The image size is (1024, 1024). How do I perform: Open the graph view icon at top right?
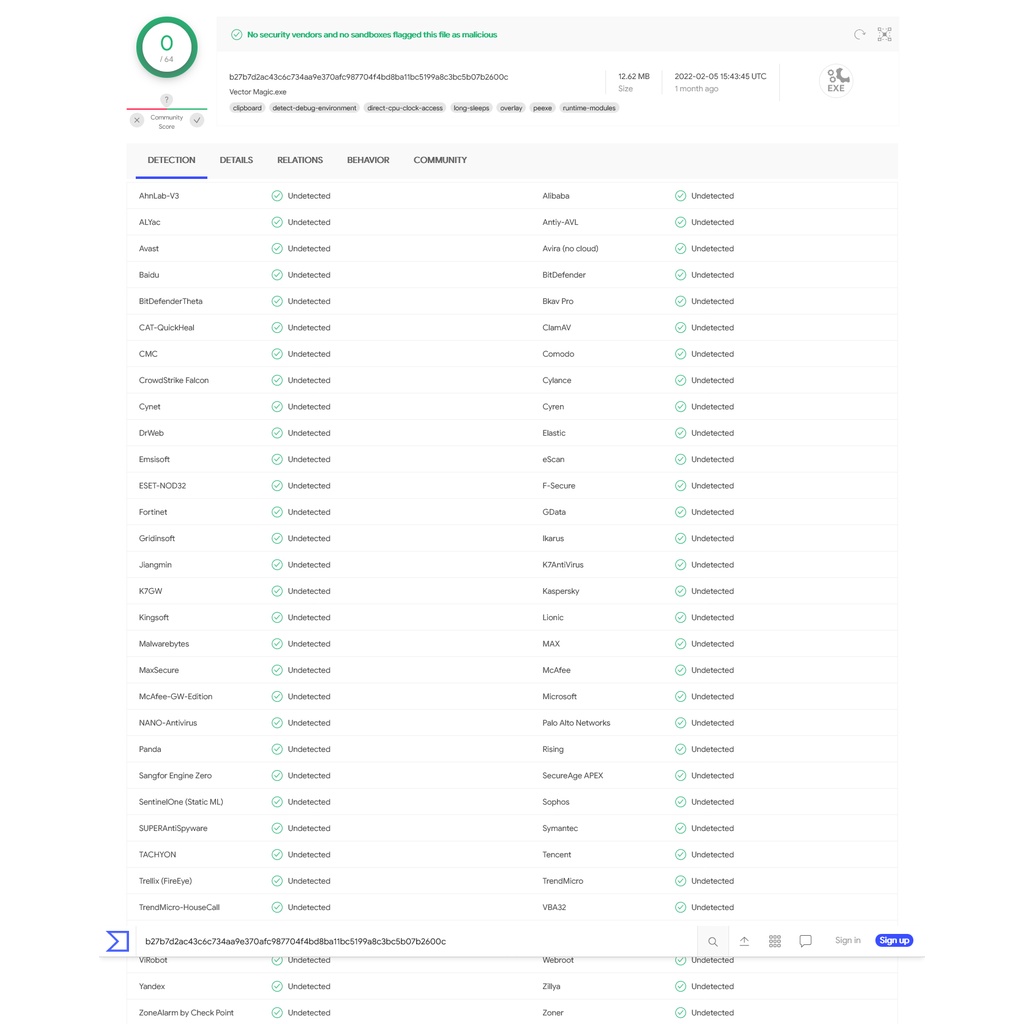click(884, 34)
